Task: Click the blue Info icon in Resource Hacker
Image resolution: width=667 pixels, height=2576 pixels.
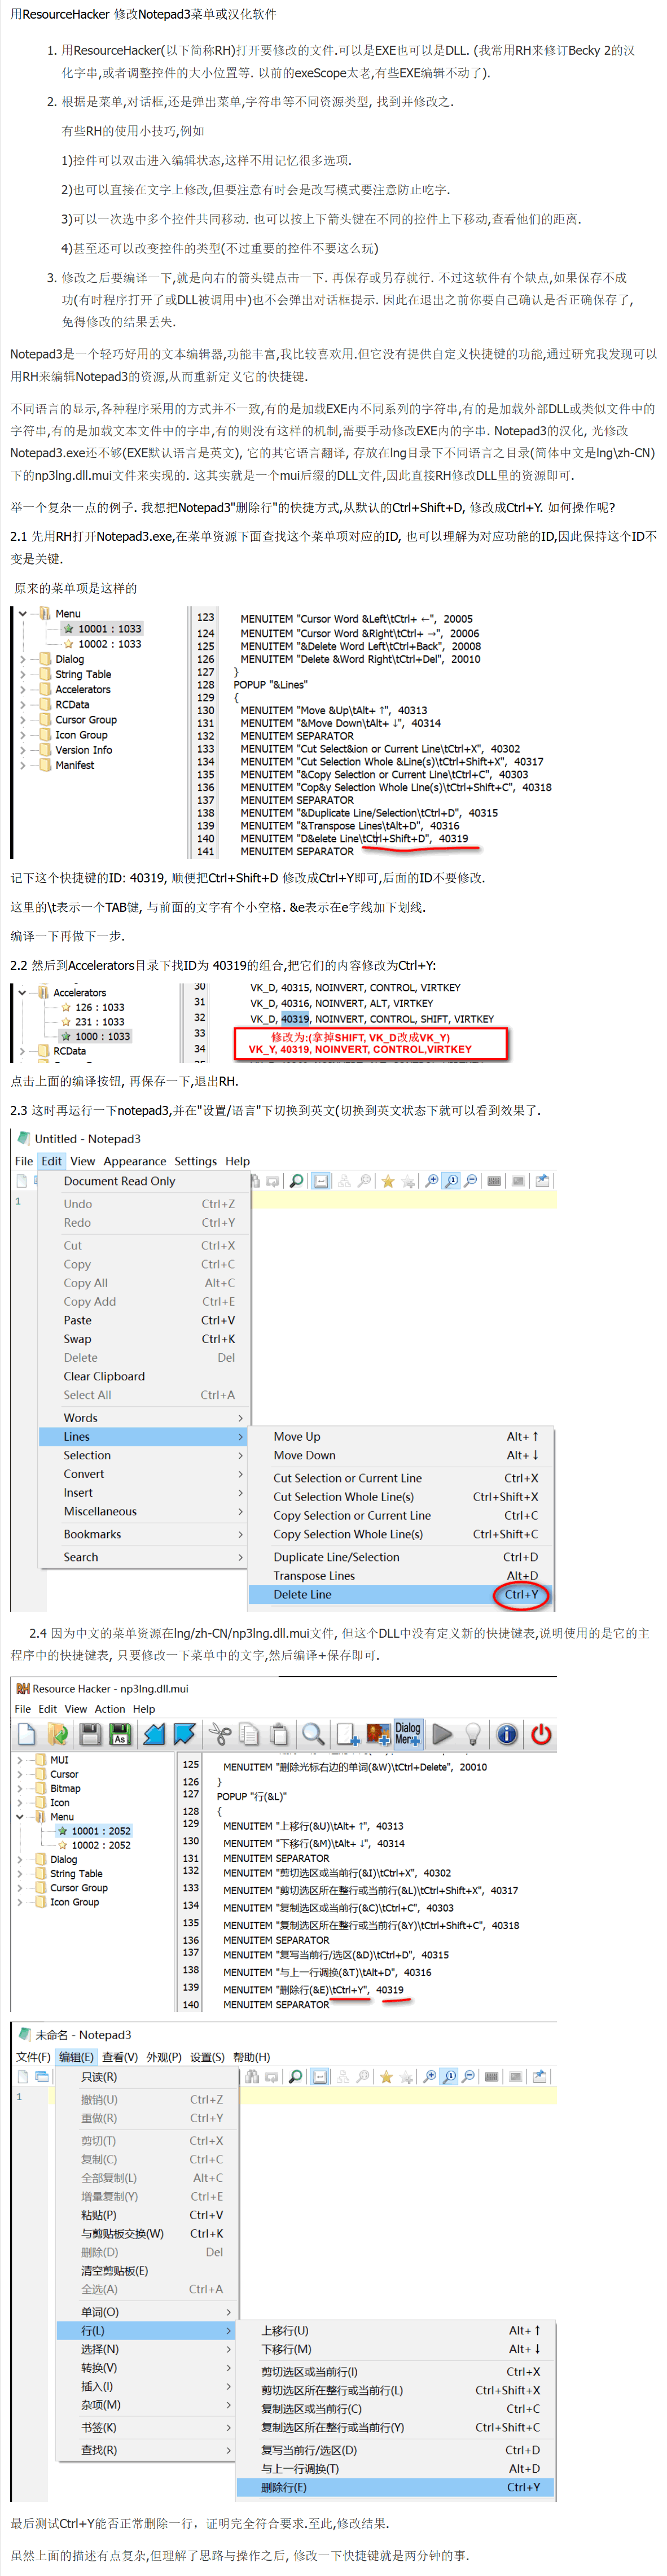Action: (x=507, y=1734)
